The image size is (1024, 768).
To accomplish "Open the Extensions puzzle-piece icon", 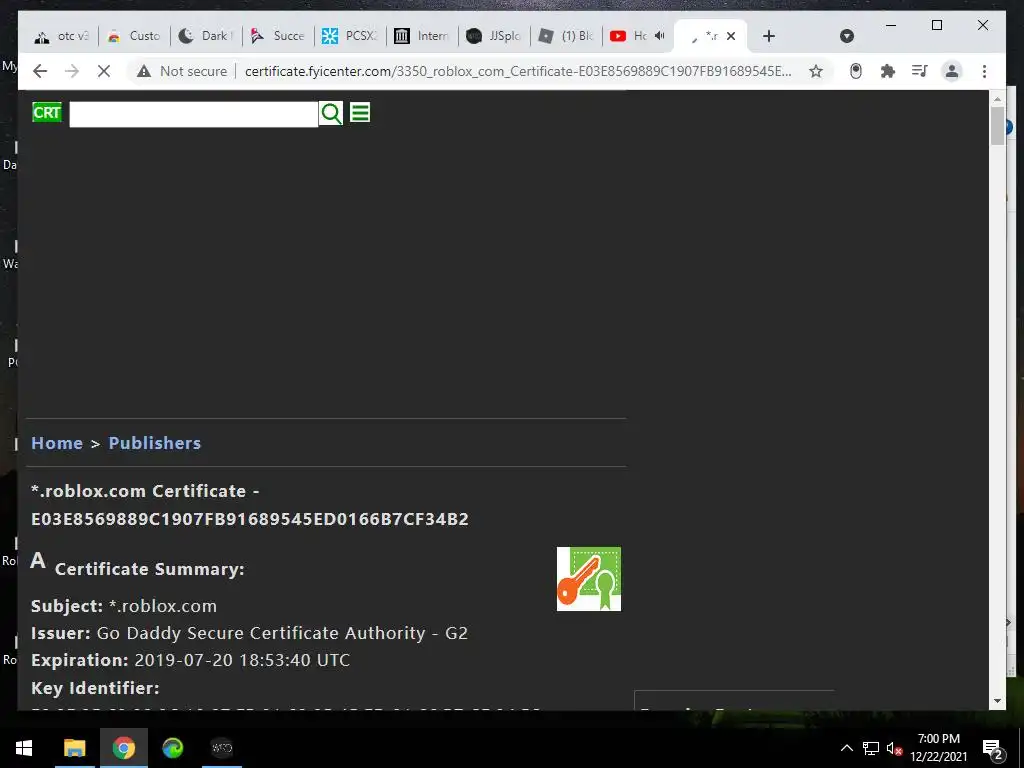I will [888, 71].
